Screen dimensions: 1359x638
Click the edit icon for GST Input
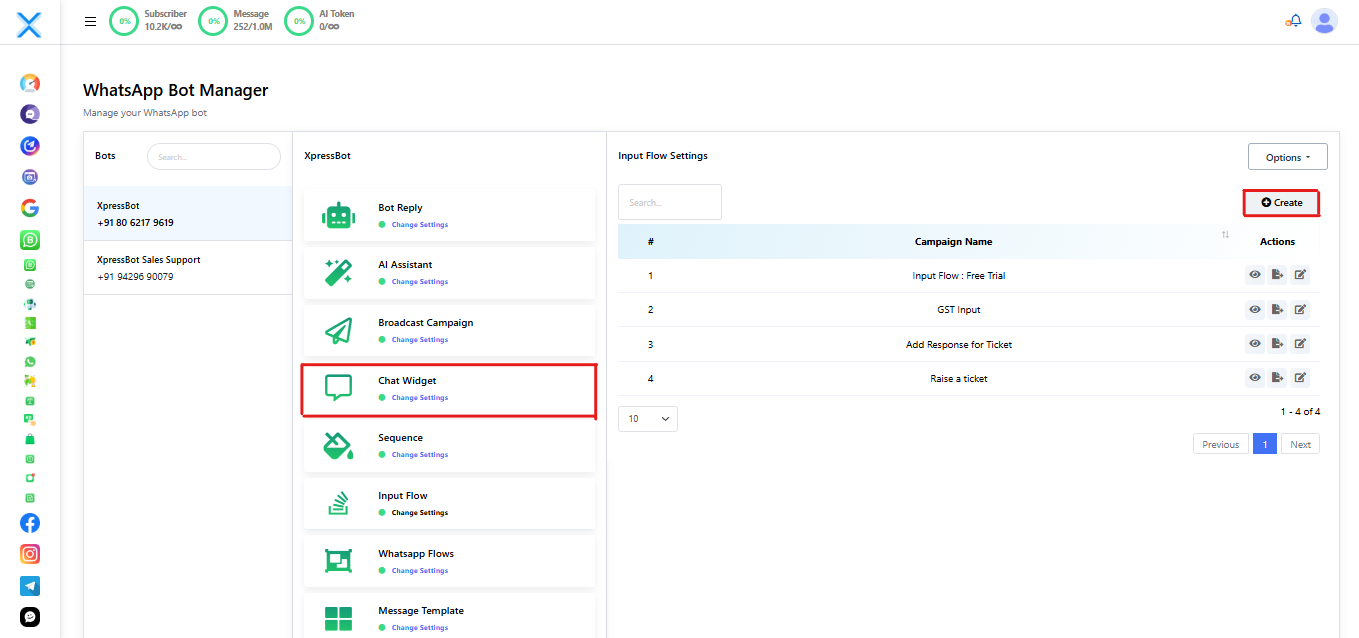1300,310
